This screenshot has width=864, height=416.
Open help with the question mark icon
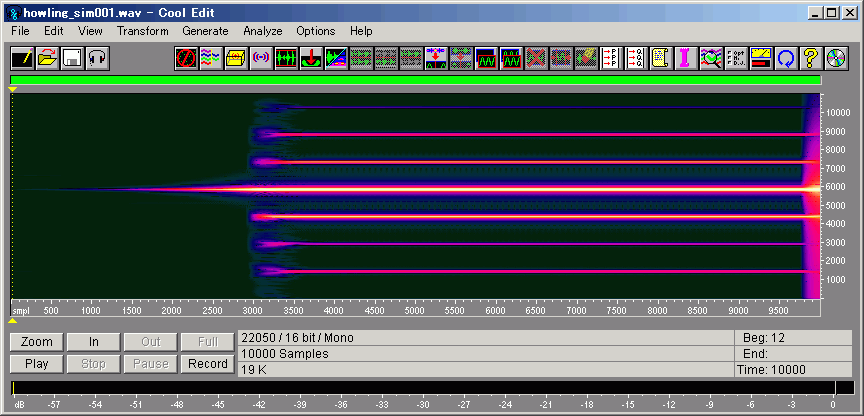tap(811, 58)
